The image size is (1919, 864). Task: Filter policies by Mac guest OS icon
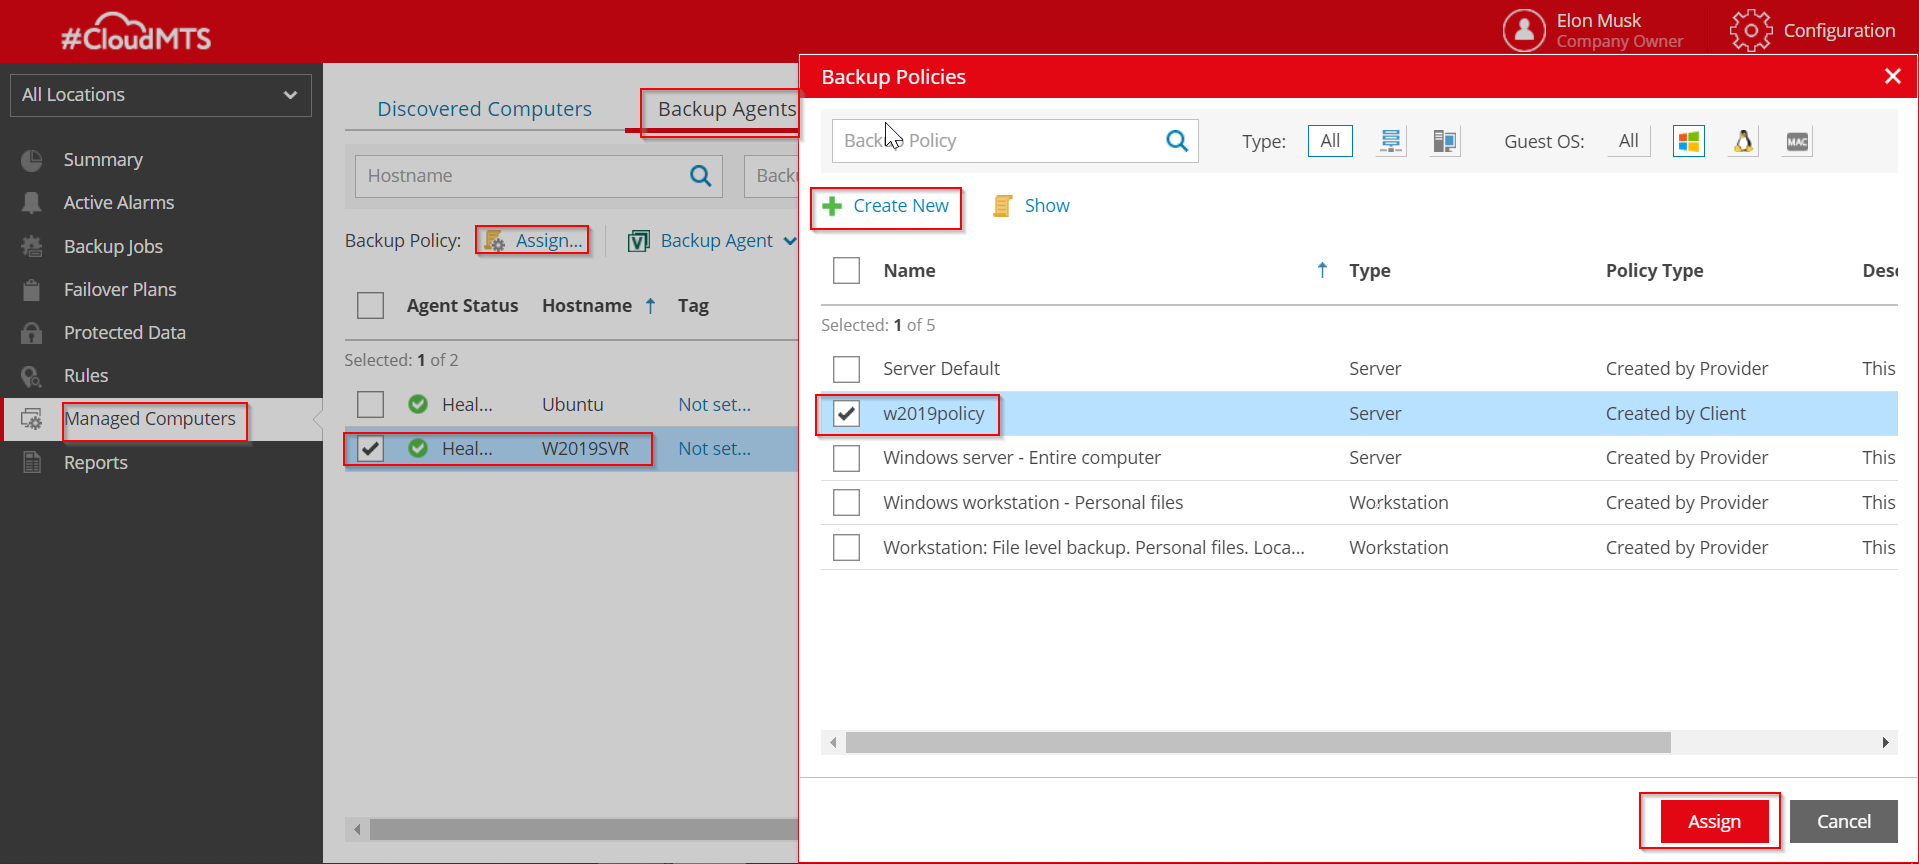point(1797,142)
